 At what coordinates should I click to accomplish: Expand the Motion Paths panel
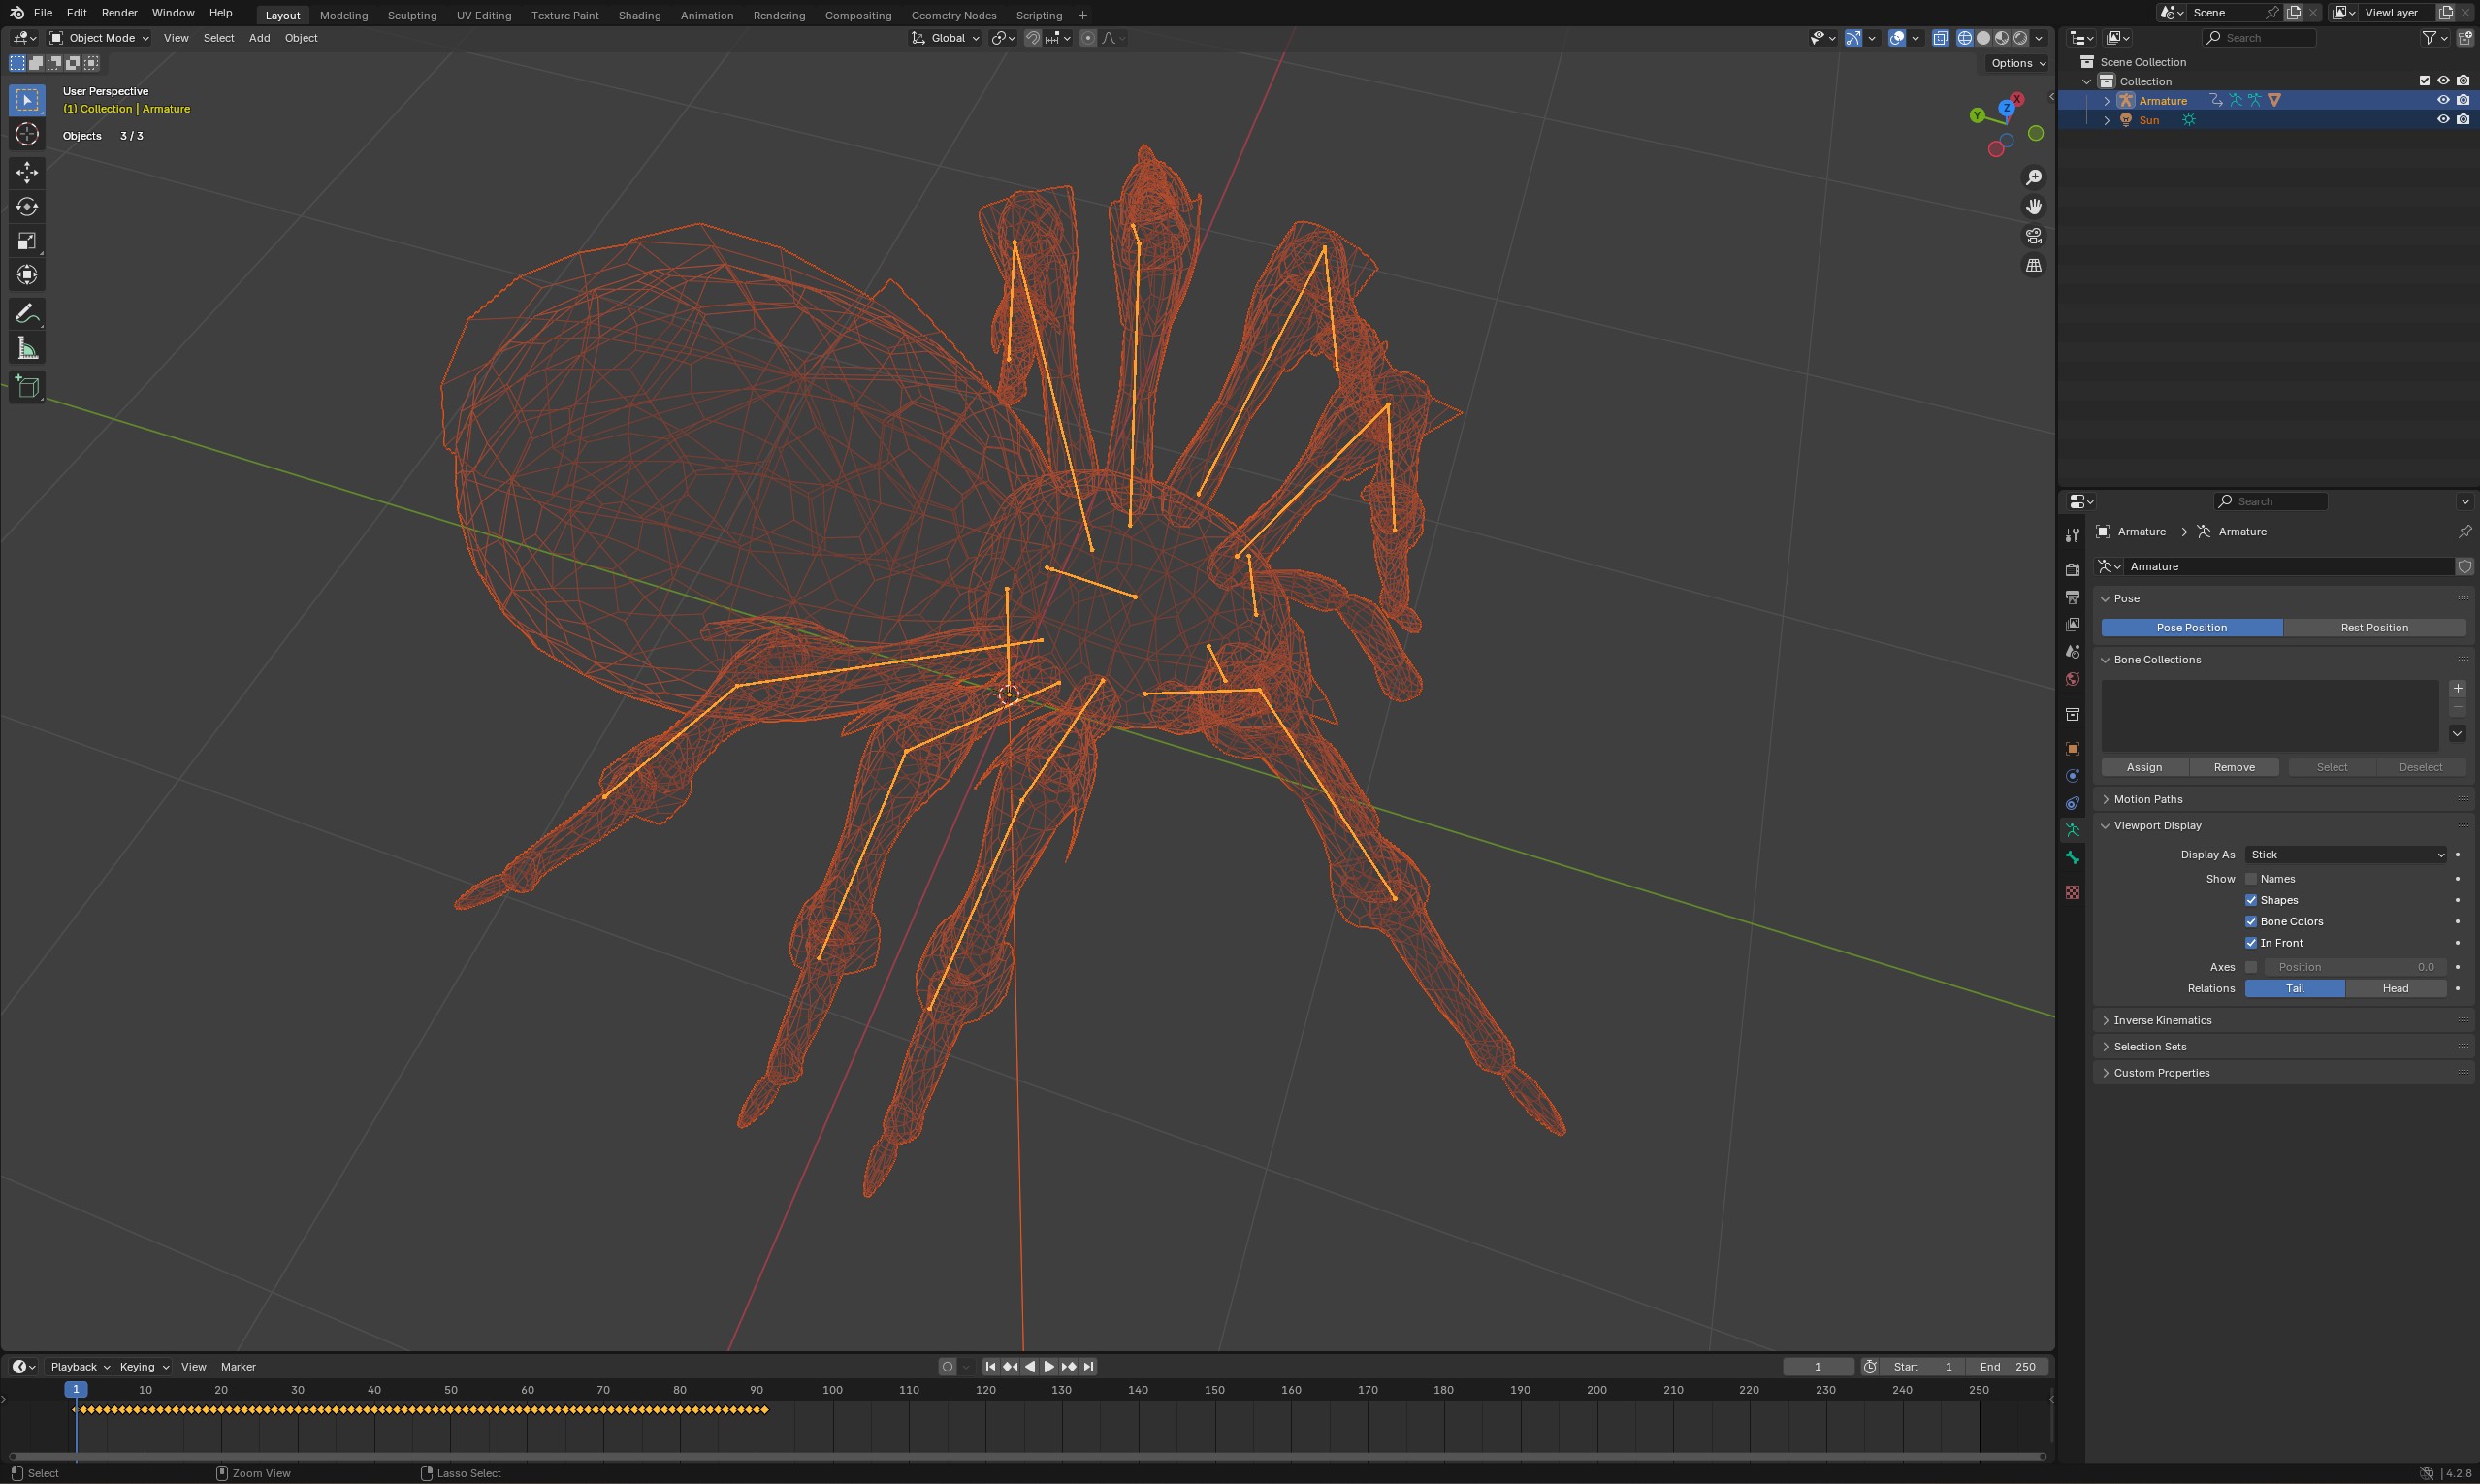[2147, 800]
